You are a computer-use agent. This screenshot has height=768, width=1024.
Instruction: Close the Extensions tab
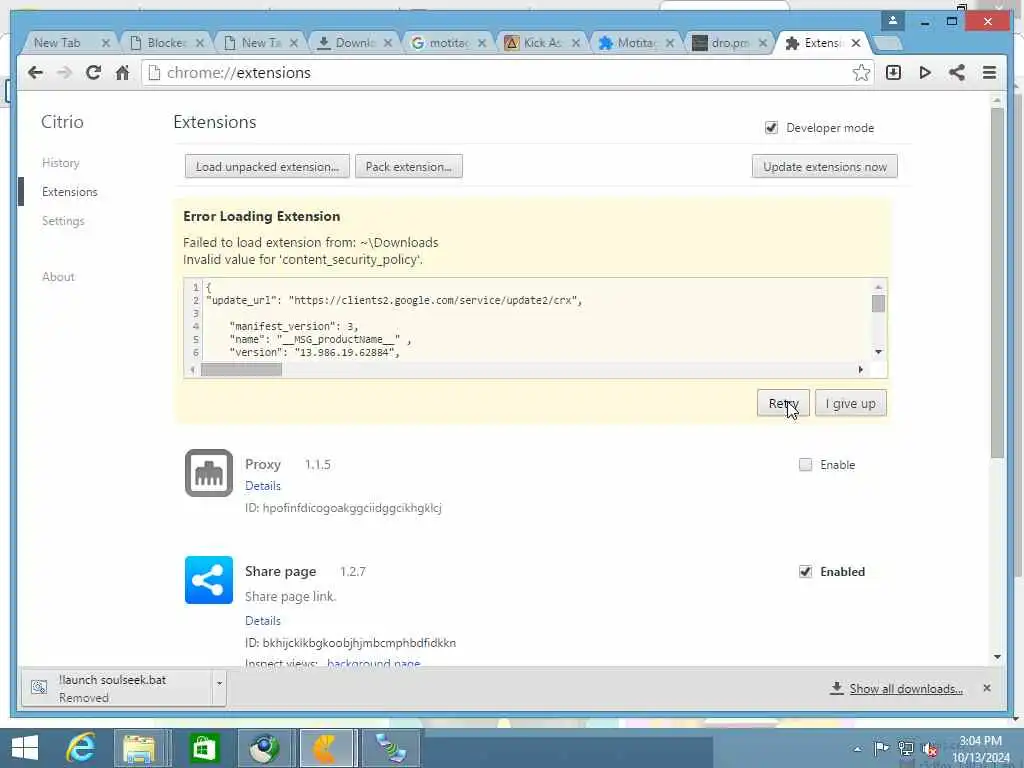tap(856, 43)
